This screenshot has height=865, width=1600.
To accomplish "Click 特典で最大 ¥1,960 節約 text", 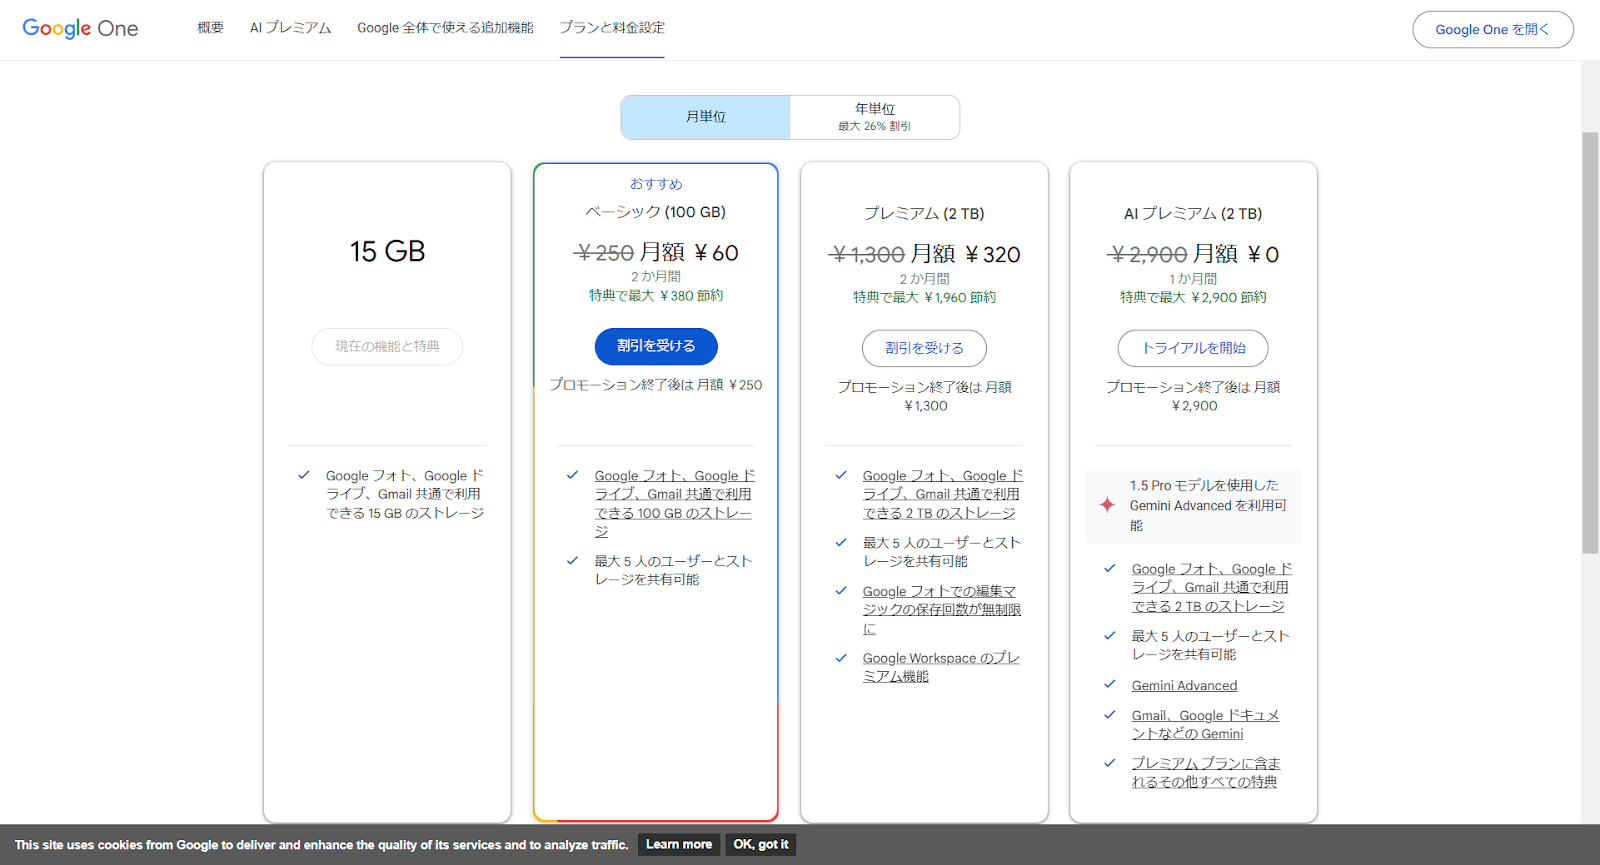I will (924, 298).
